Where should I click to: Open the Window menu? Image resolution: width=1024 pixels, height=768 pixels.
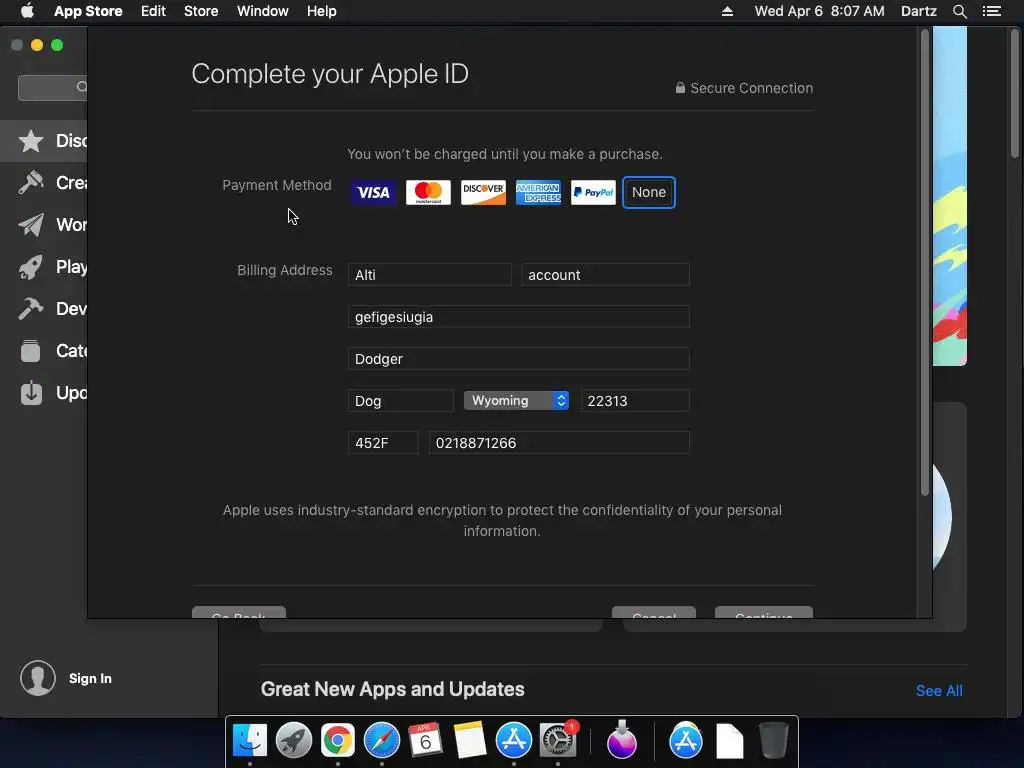263,11
